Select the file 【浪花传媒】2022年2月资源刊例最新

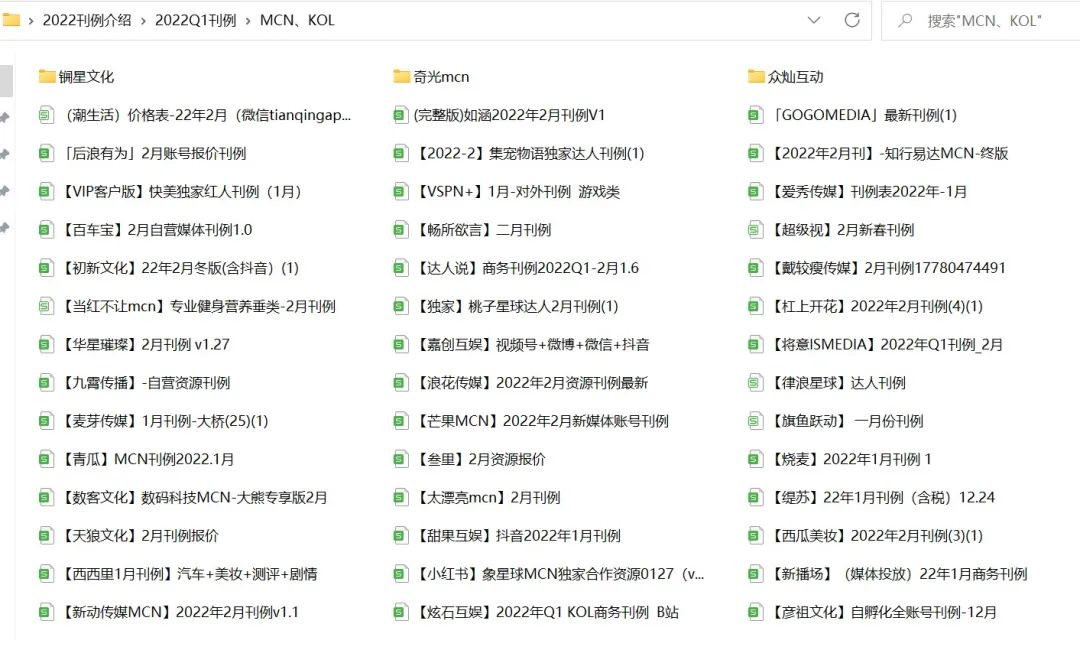(521, 383)
